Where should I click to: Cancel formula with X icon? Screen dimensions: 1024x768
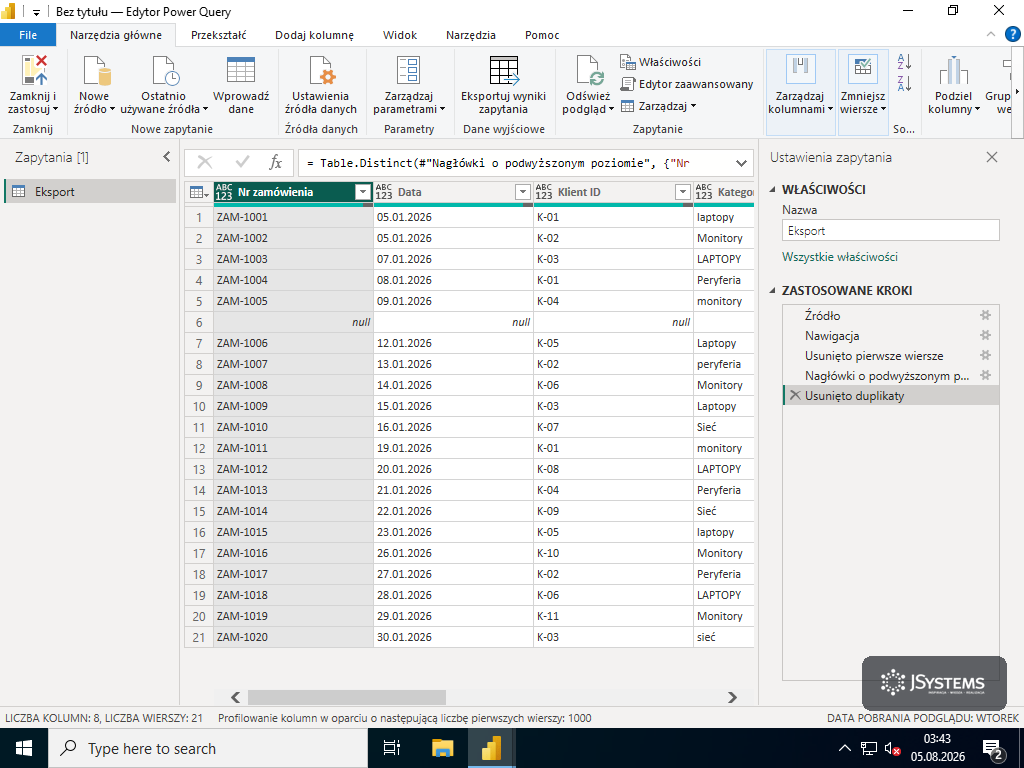click(x=204, y=163)
